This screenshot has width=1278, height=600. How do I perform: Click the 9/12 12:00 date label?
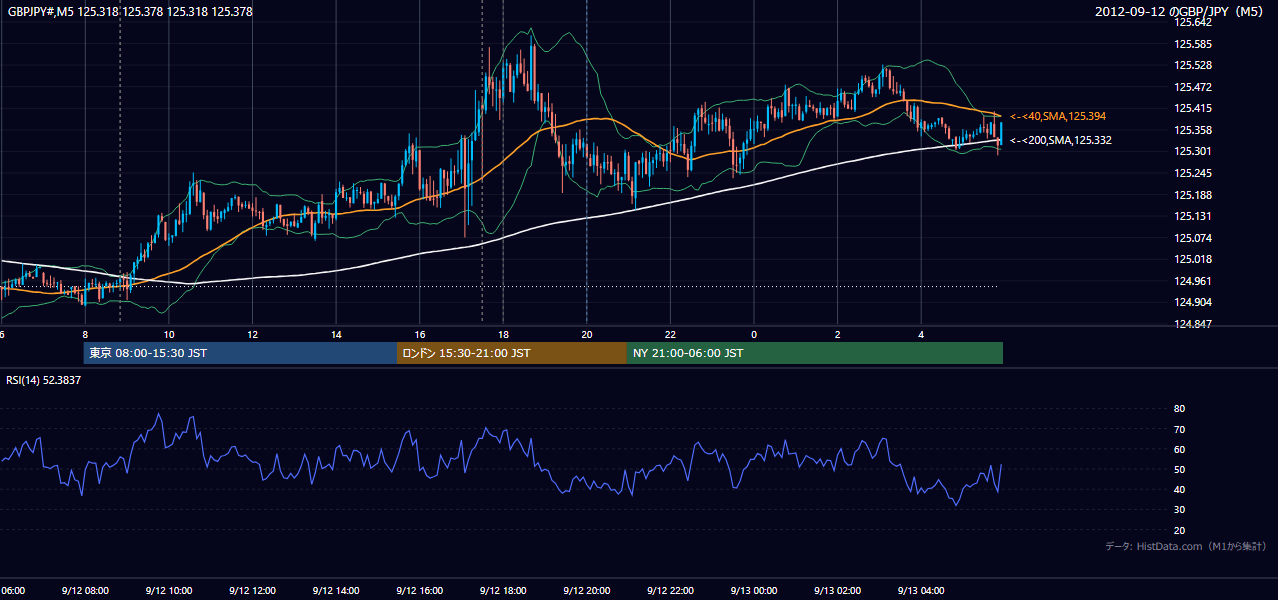click(252, 591)
